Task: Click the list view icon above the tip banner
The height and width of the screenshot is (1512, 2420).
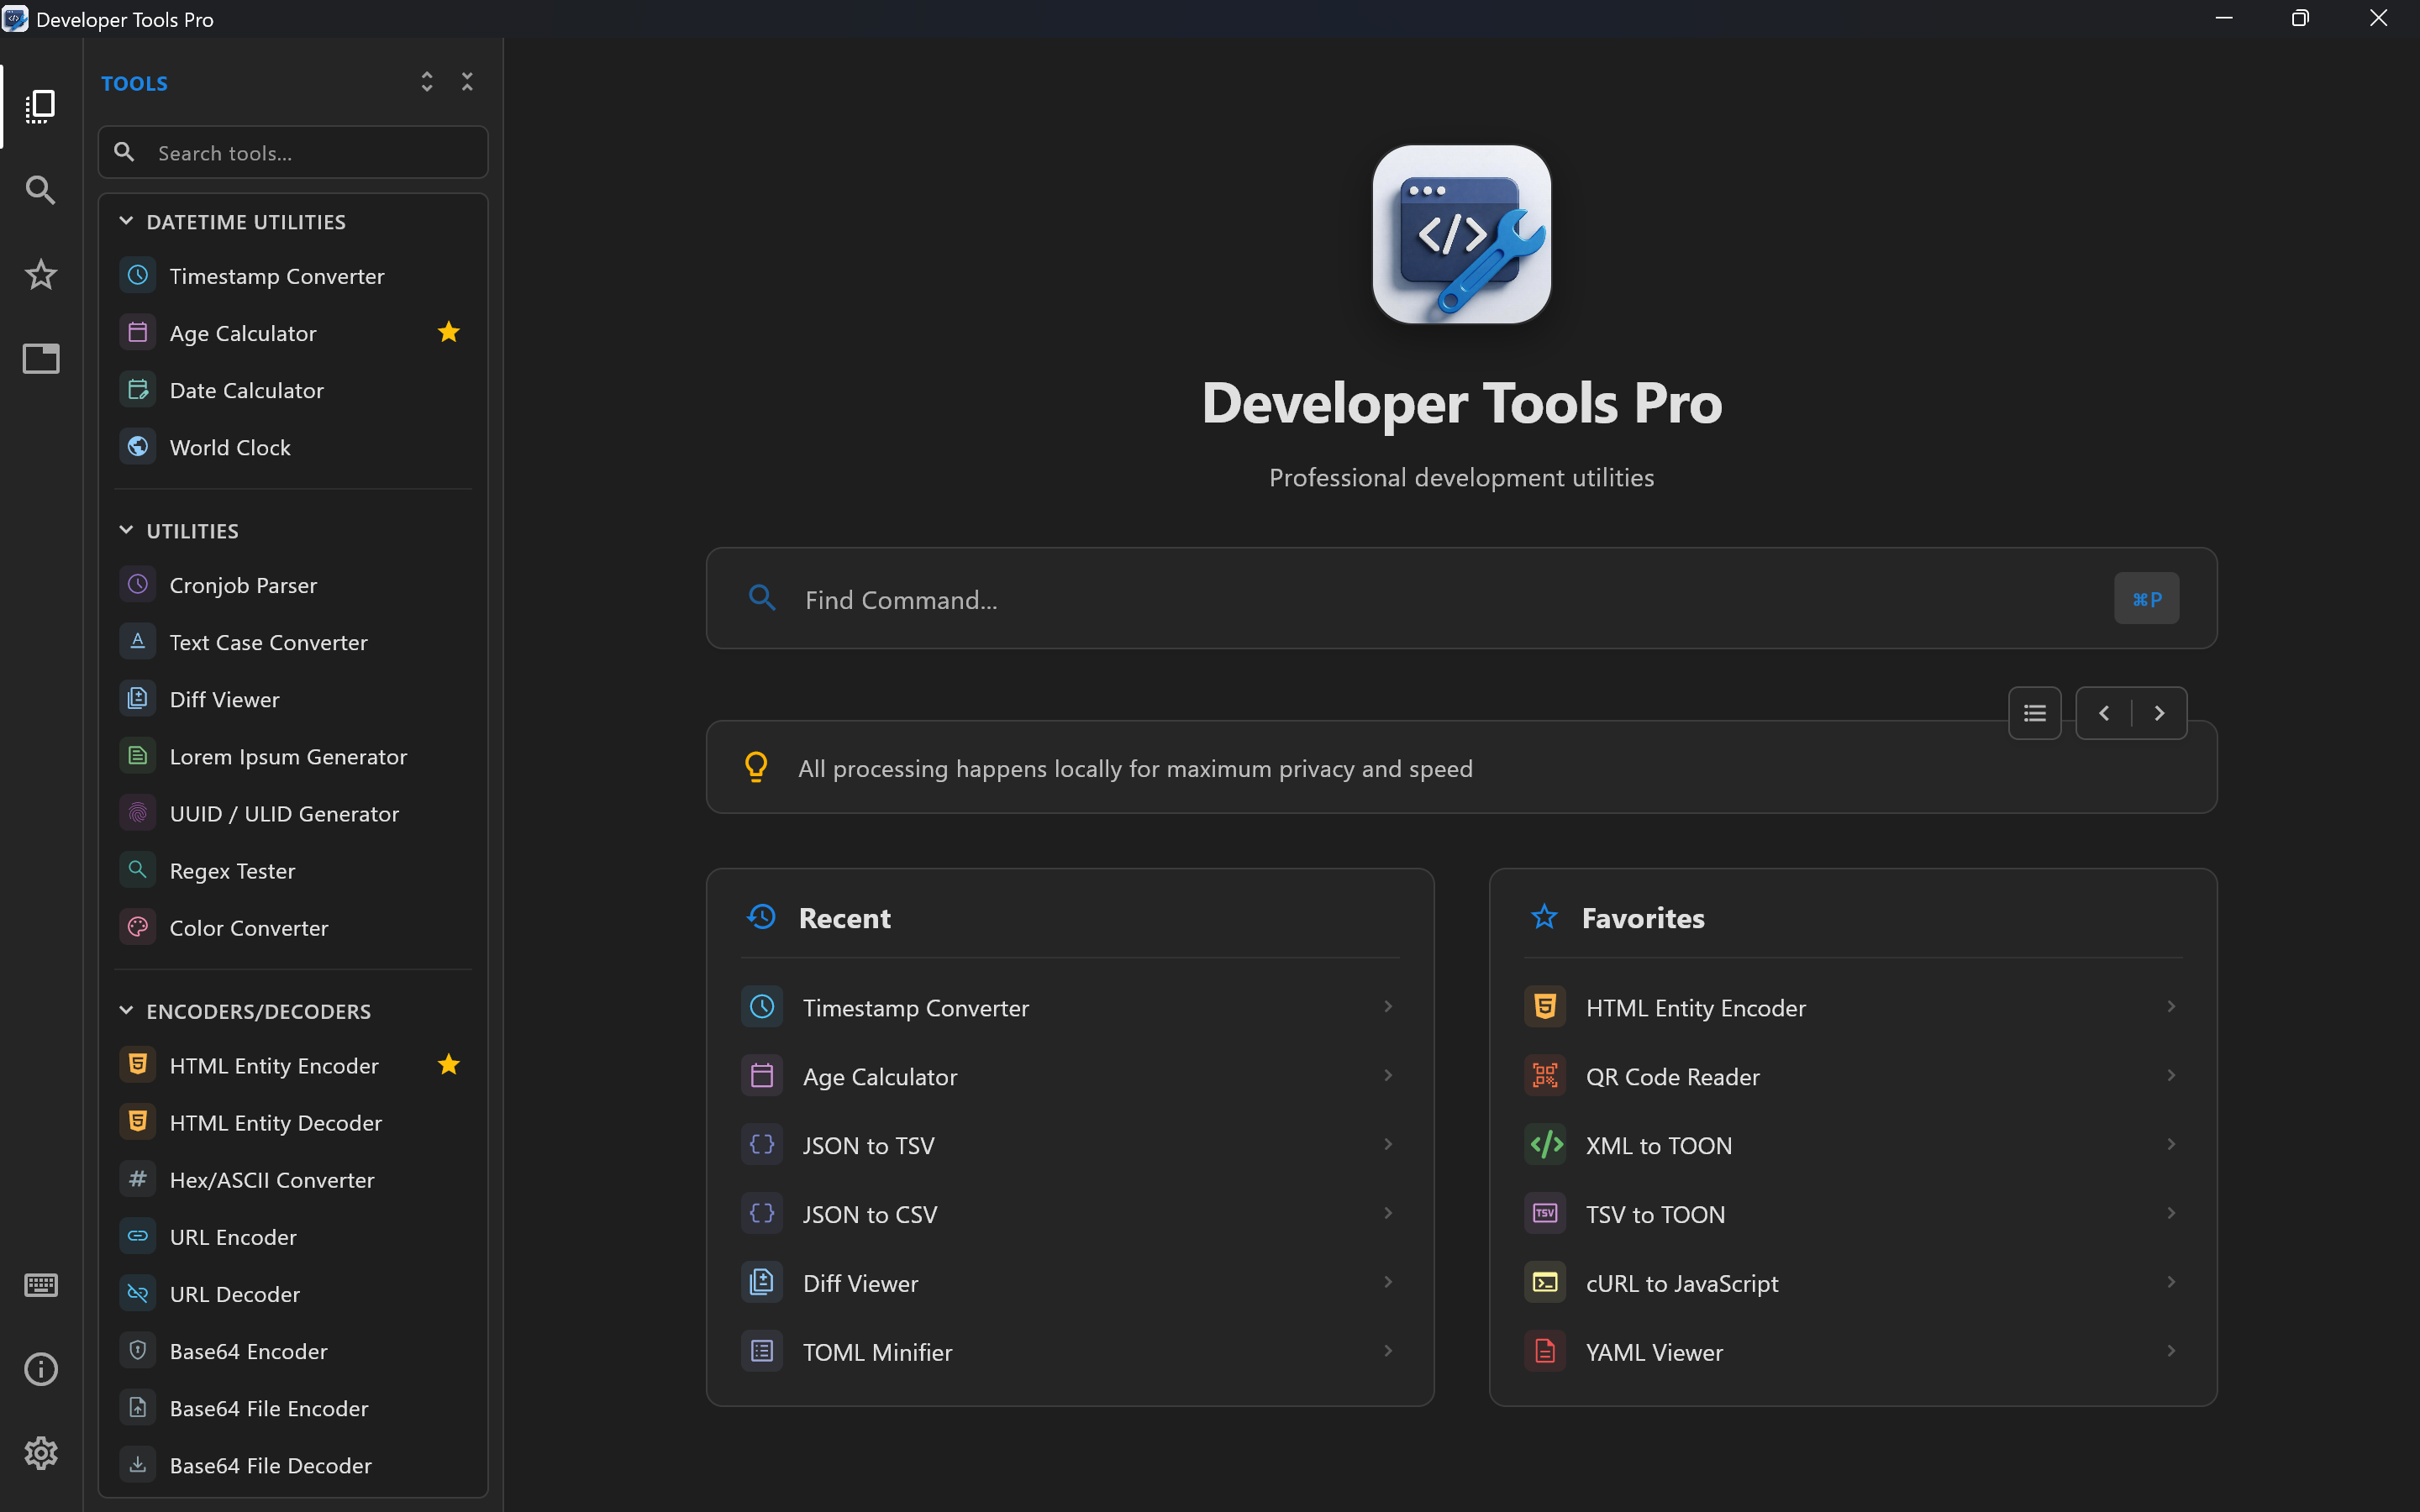Action: click(2034, 713)
